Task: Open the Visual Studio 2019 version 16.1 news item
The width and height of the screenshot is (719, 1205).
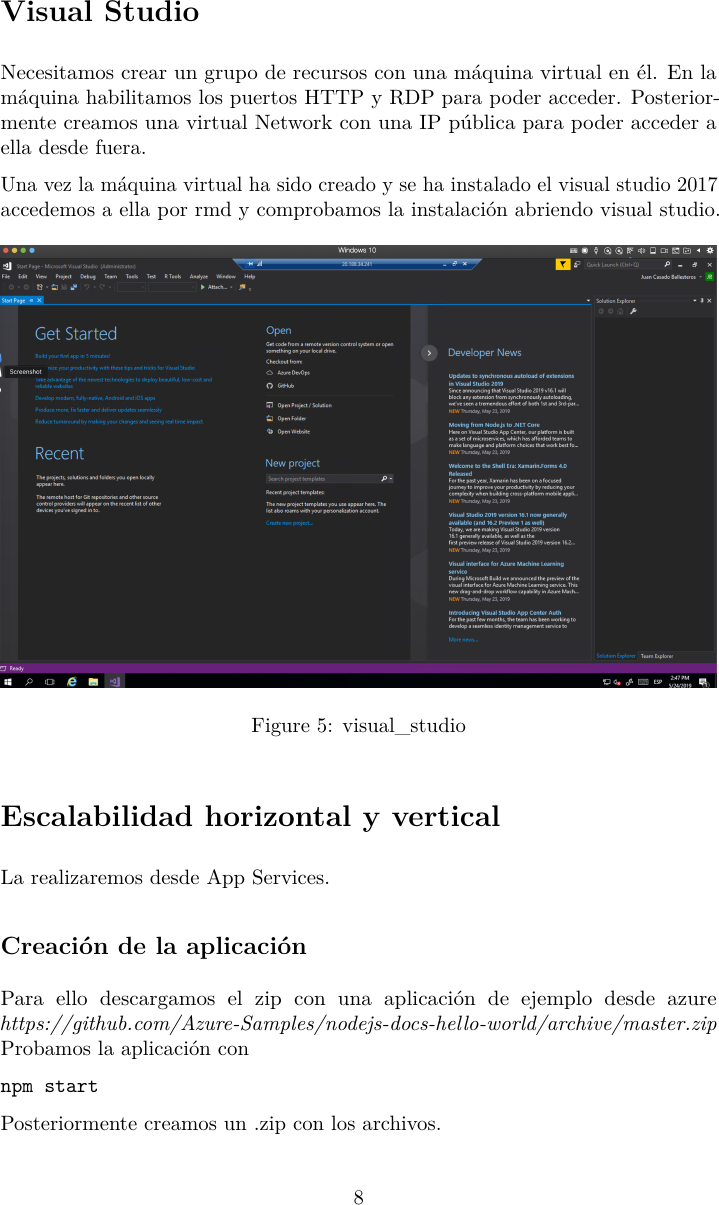Action: pos(507,518)
